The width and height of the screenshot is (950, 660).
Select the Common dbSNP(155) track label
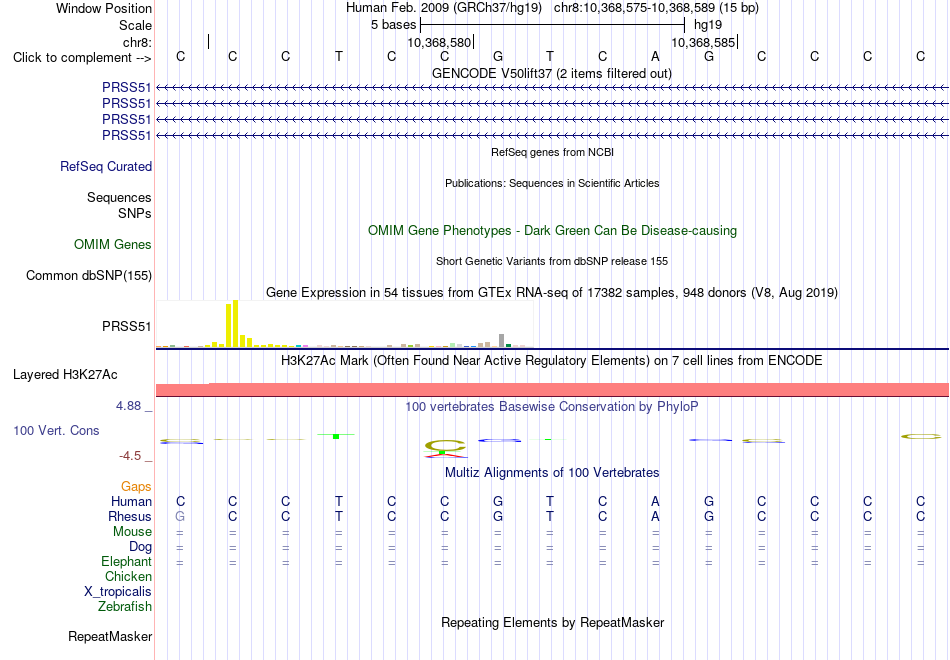click(88, 275)
